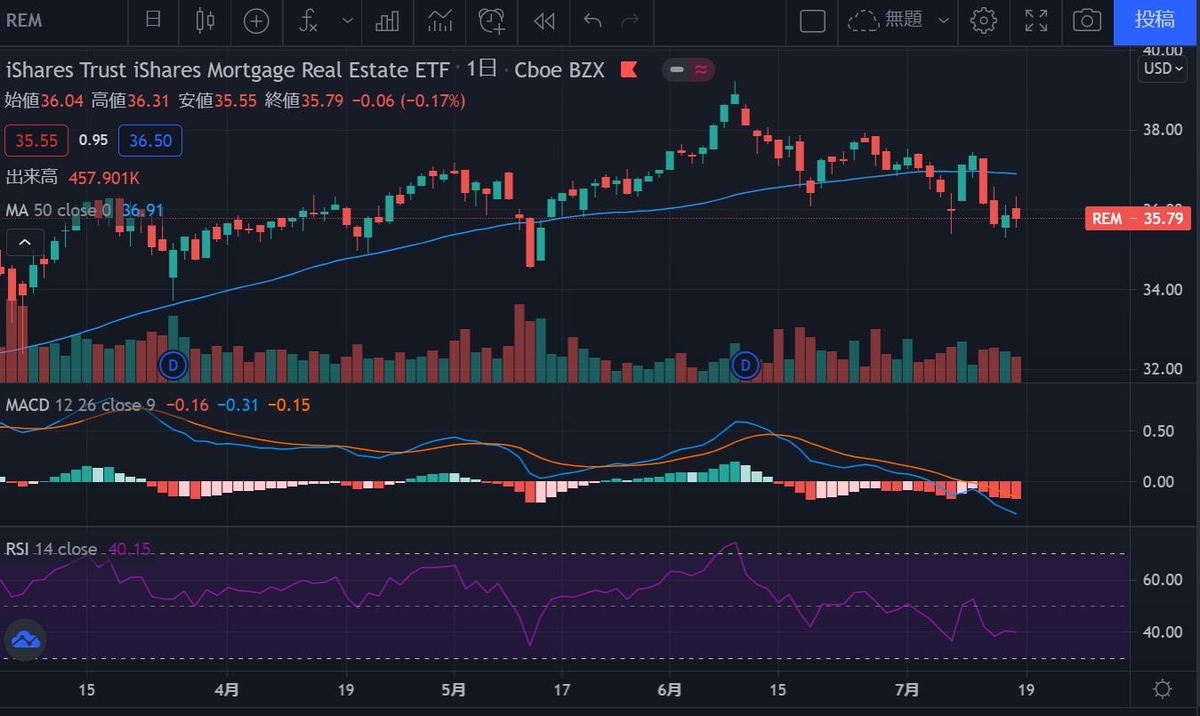1200x716 pixels.
Task: Open the candlestick chart style menu
Action: 206,20
